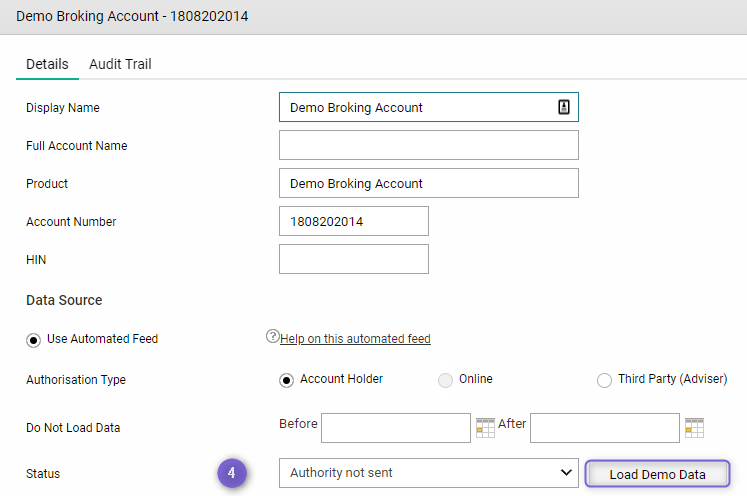The height and width of the screenshot is (496, 747).
Task: Click the HIN input field
Action: pos(353,259)
